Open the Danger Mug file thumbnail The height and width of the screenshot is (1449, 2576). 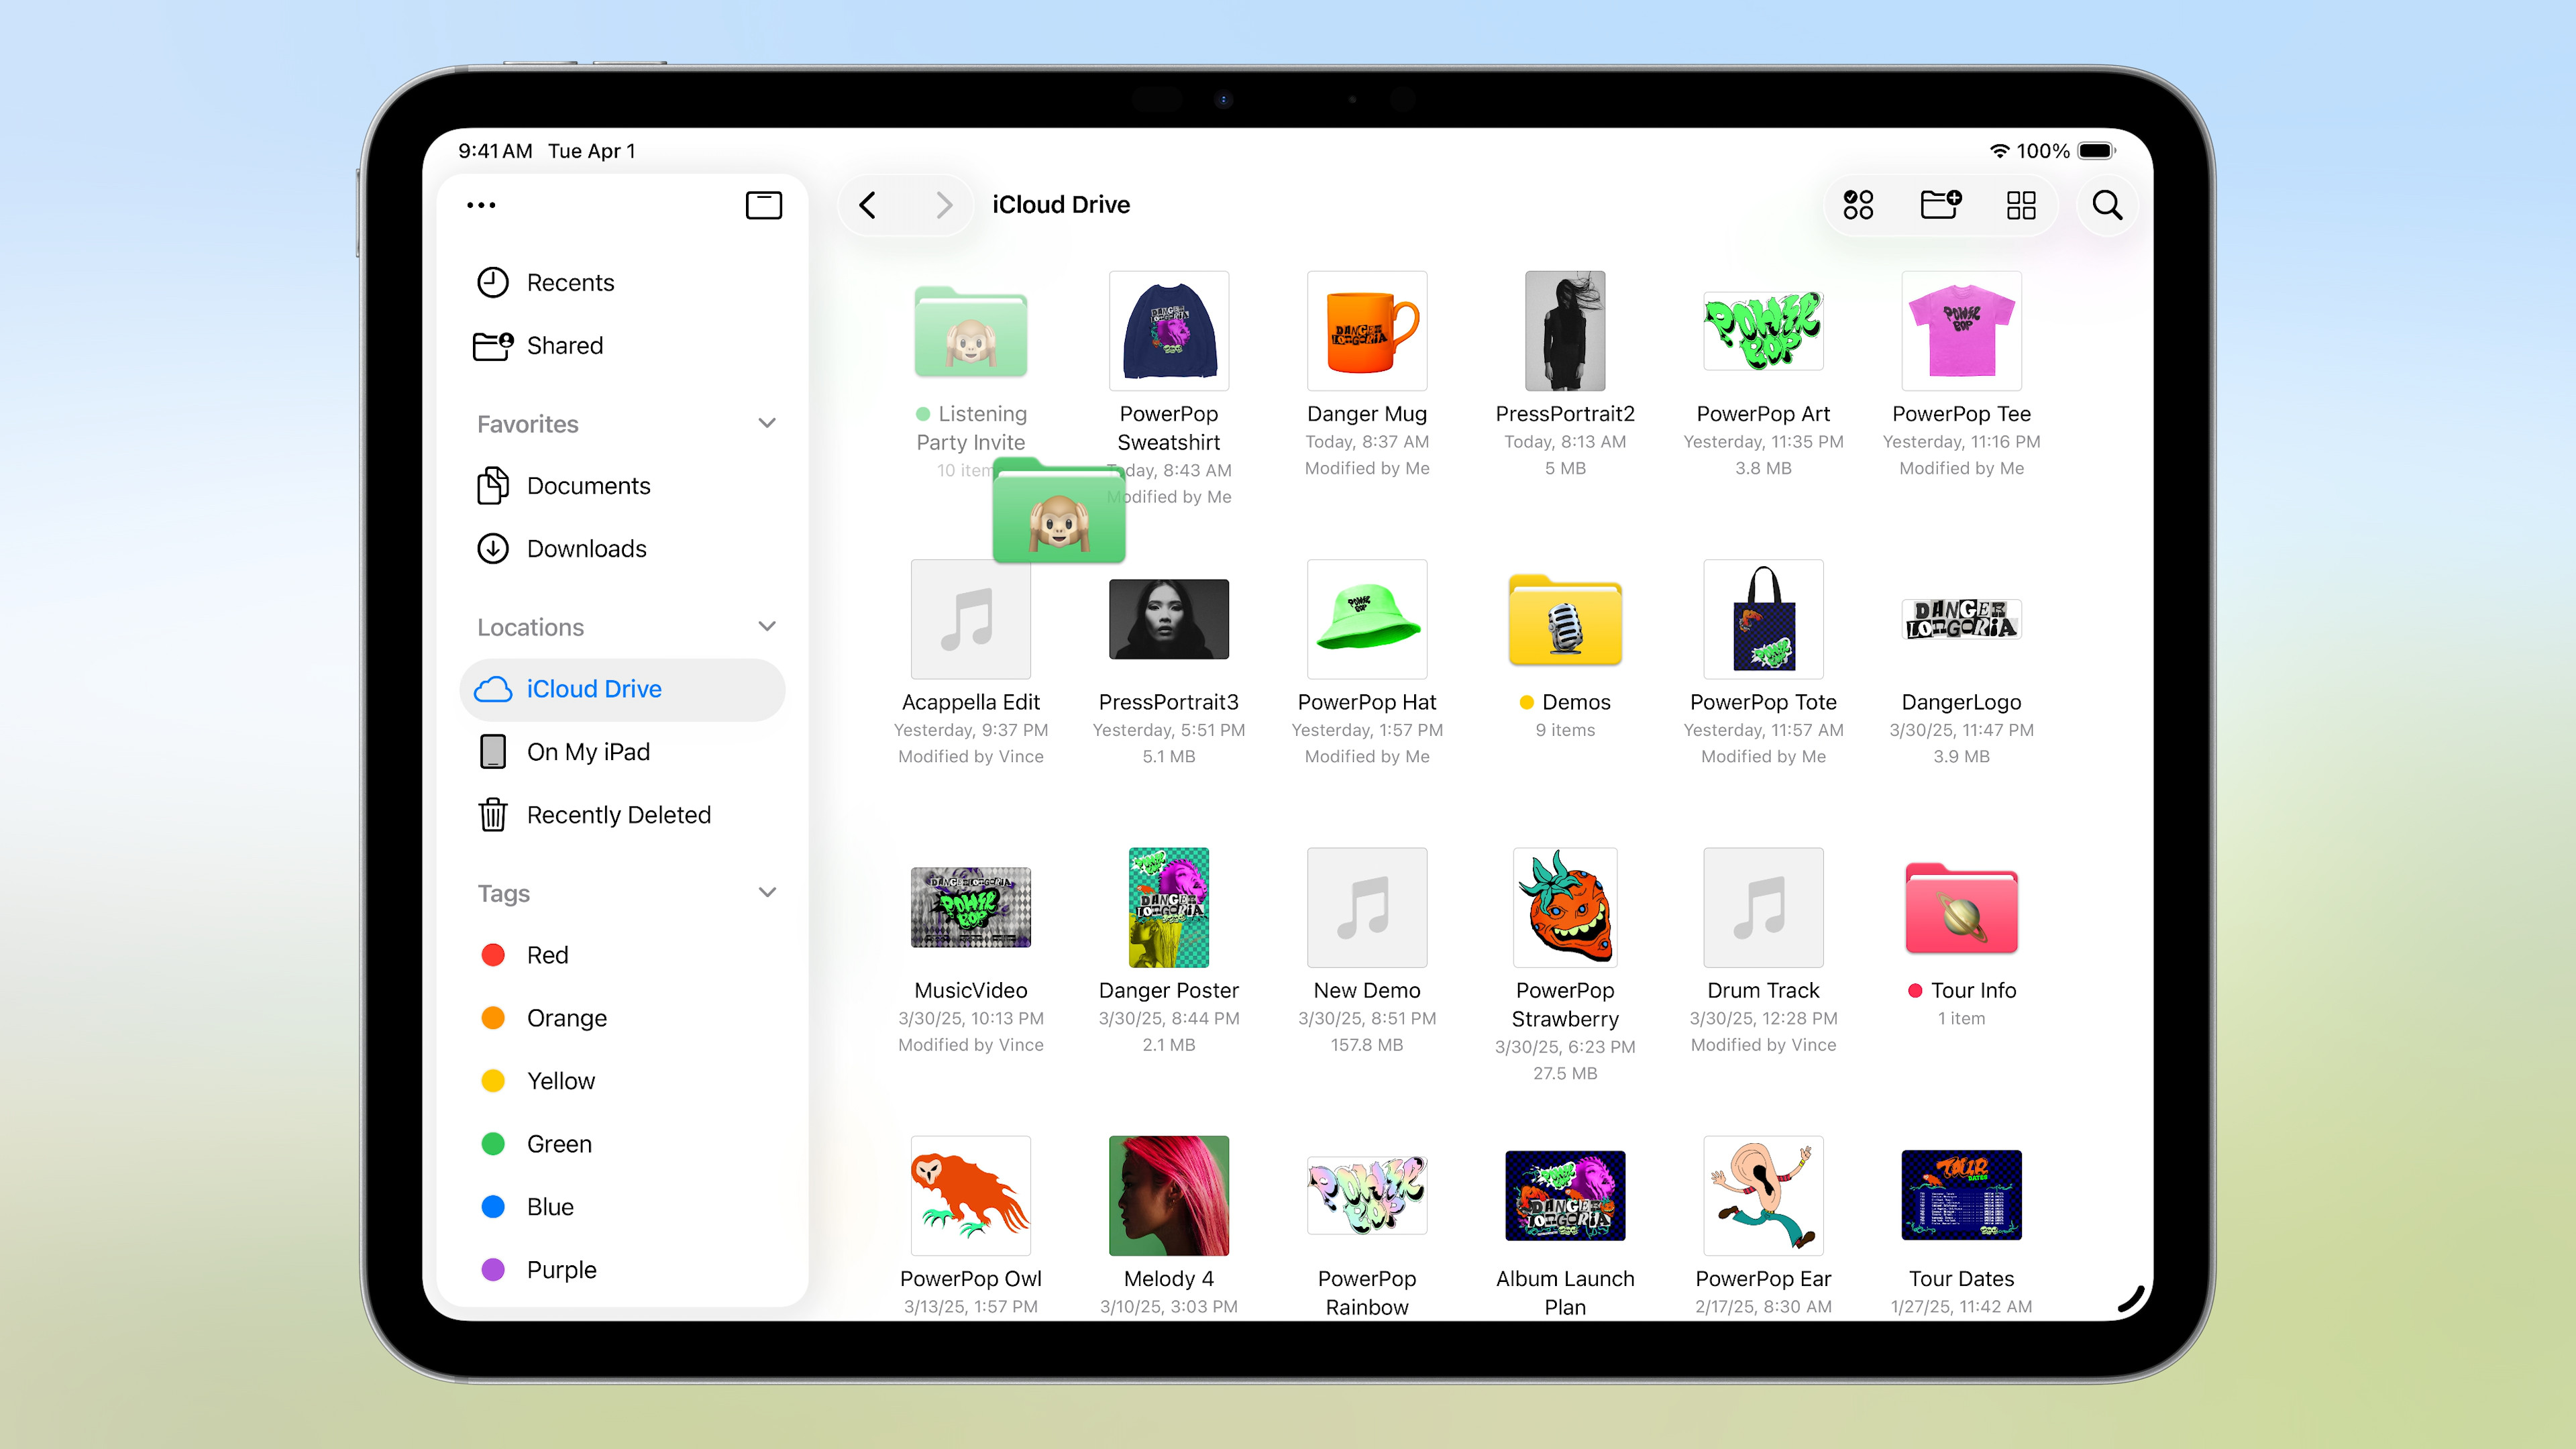(x=1366, y=332)
